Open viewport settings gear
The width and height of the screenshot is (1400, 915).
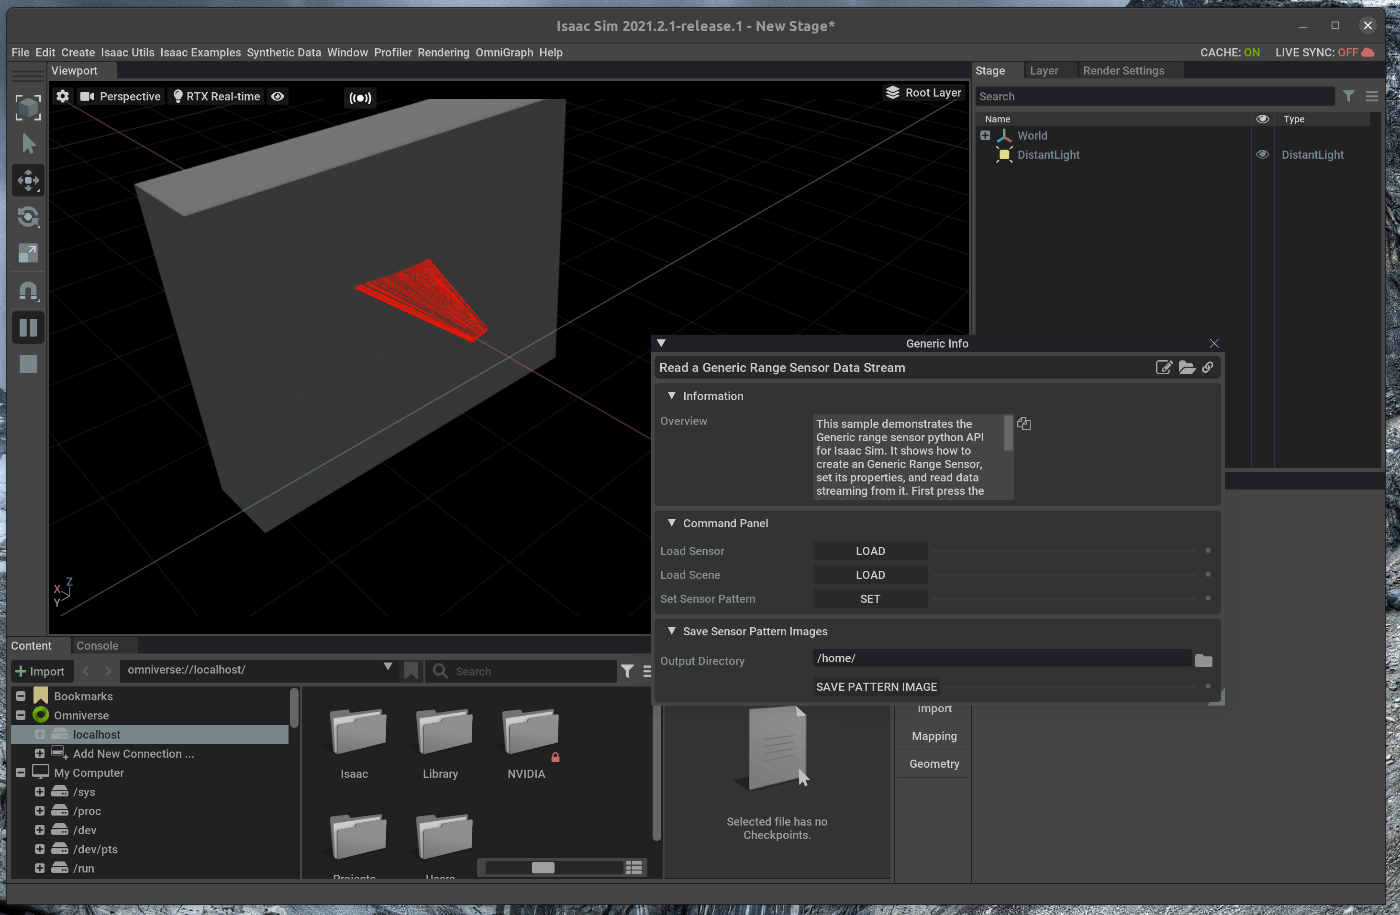(63, 96)
